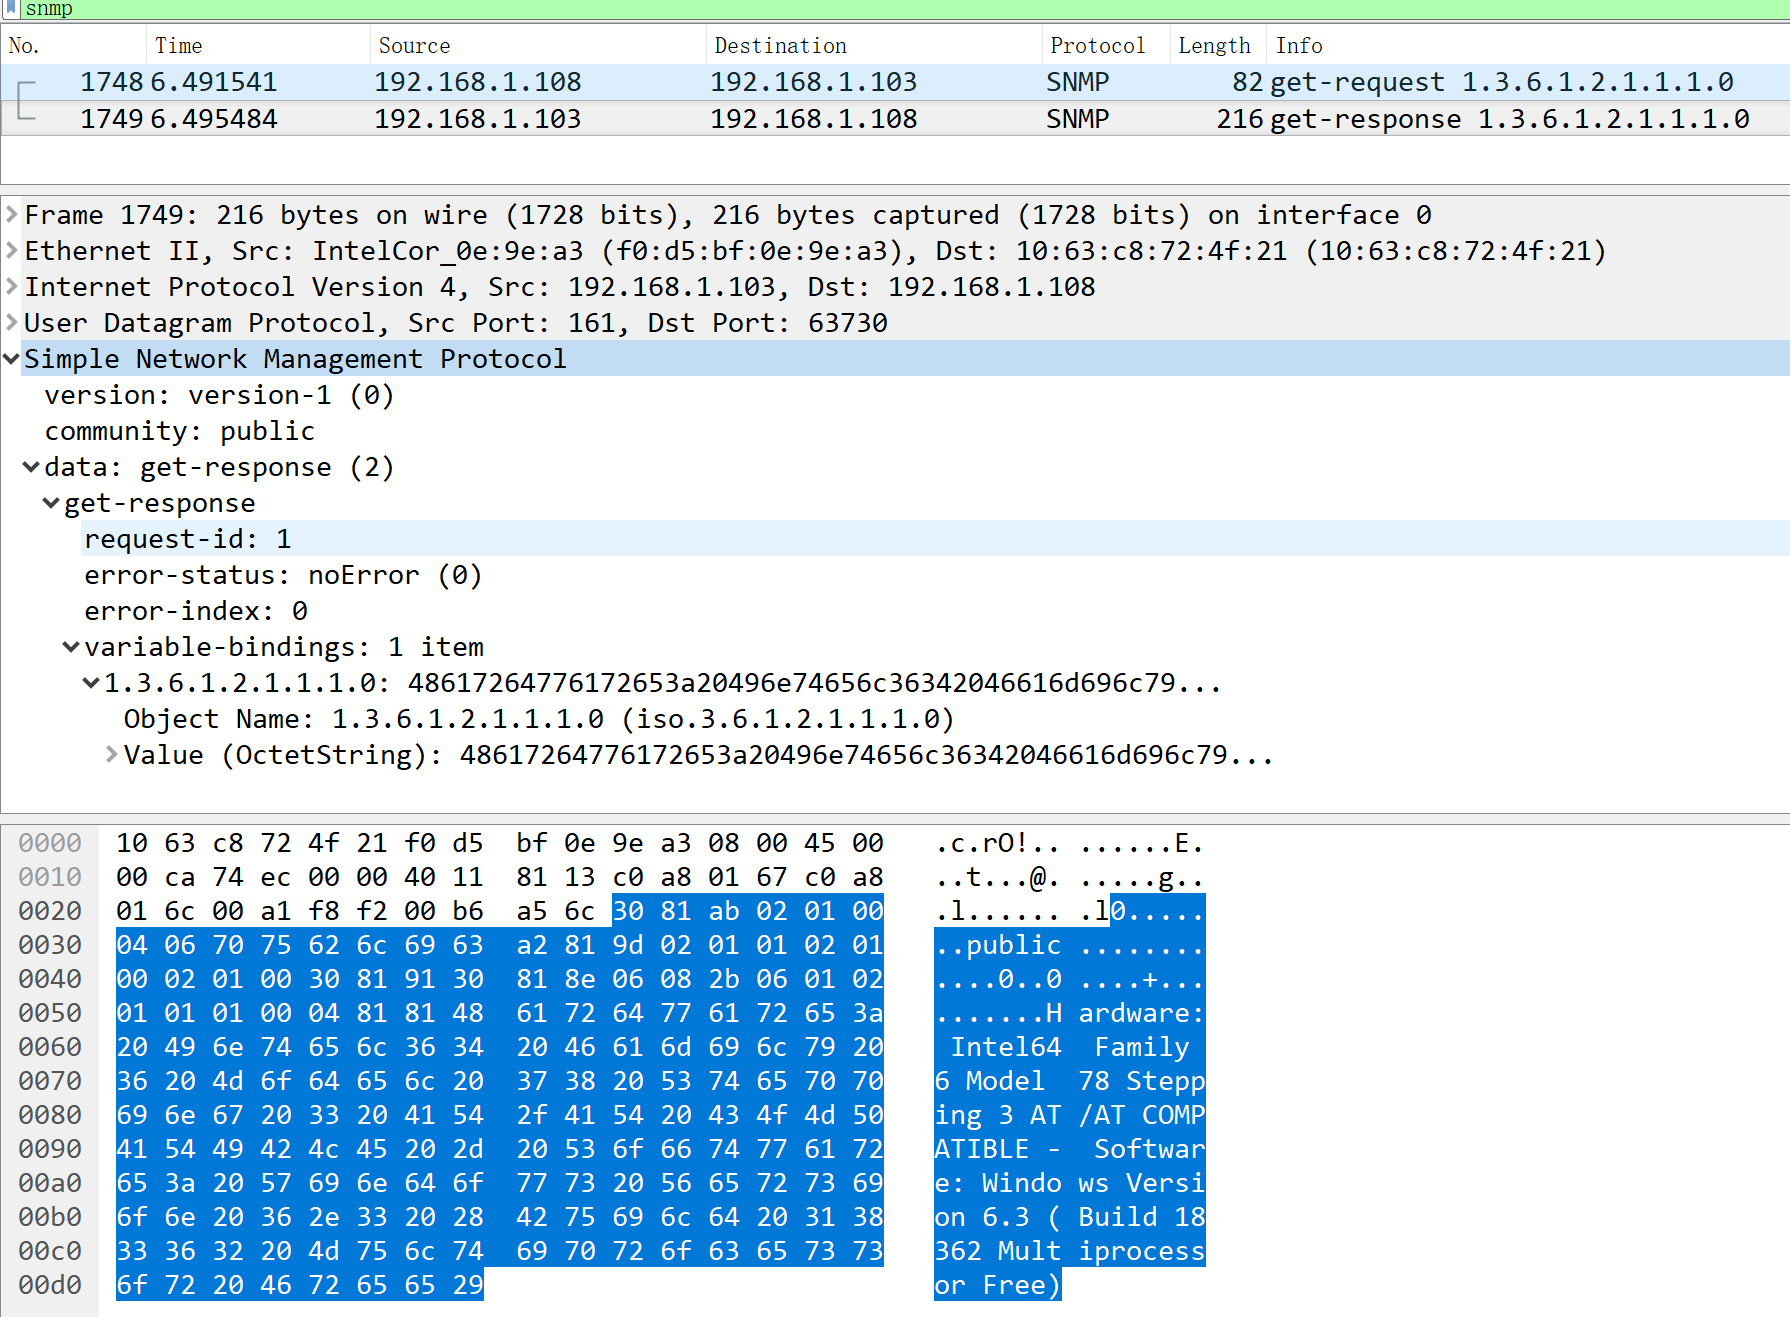The height and width of the screenshot is (1317, 1790).
Task: Click time 6.491541 in packet 1748
Action: (214, 82)
